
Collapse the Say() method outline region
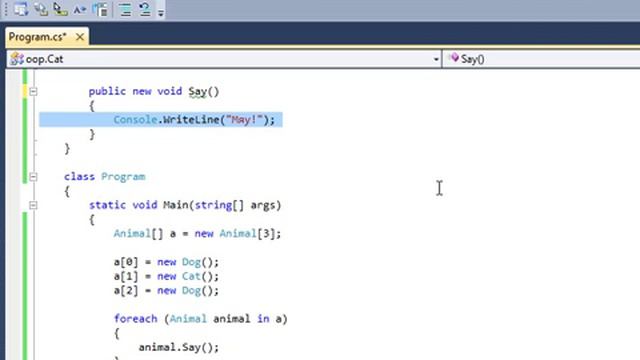click(x=33, y=91)
